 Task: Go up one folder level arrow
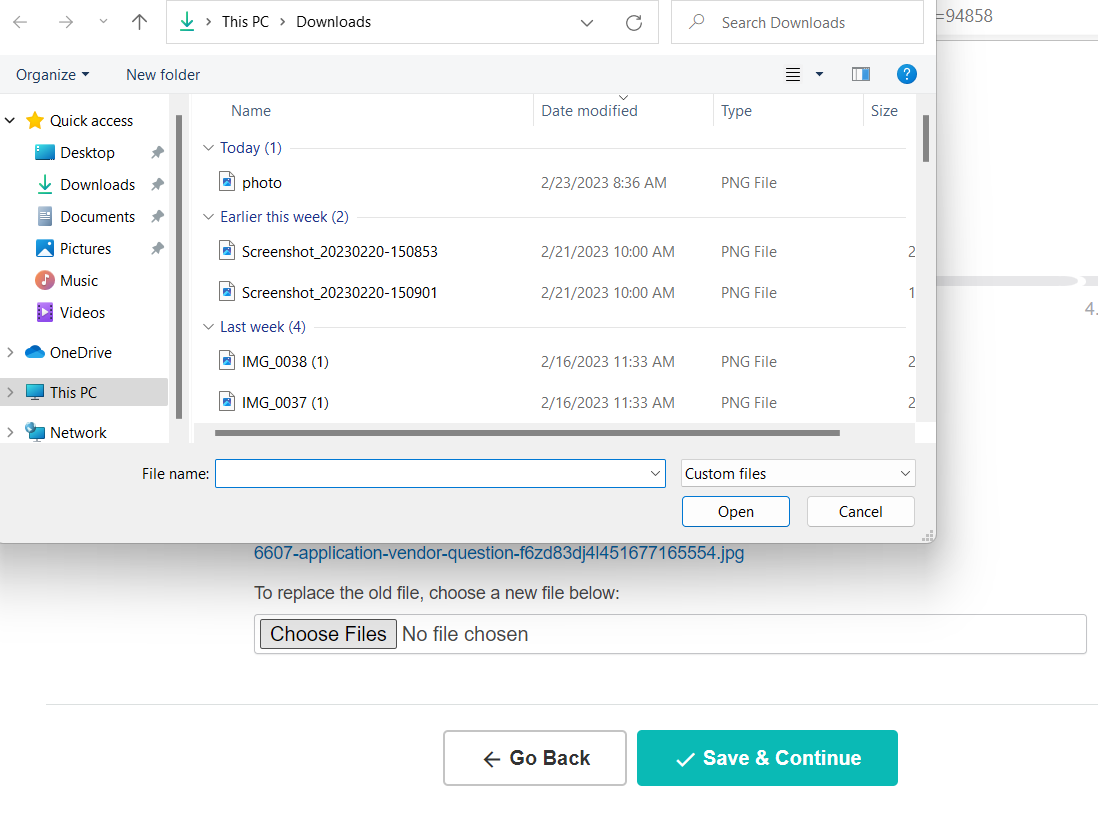point(139,22)
